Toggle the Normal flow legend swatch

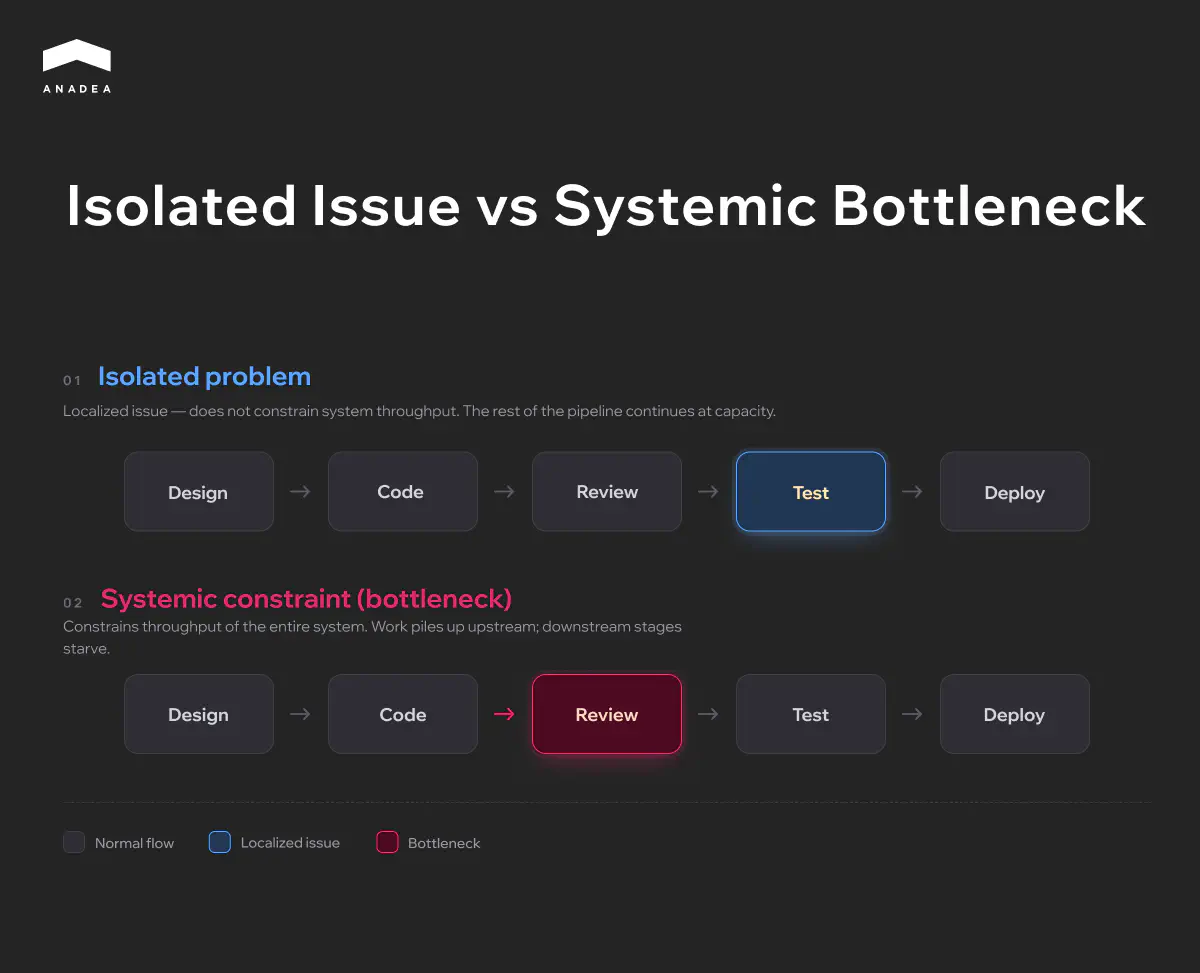(74, 842)
